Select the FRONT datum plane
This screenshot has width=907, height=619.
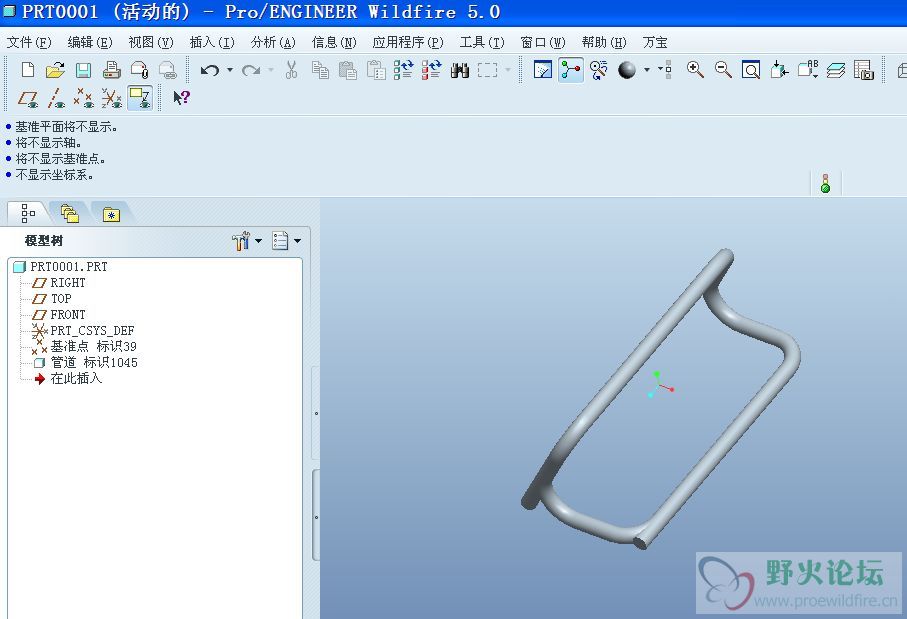58,315
